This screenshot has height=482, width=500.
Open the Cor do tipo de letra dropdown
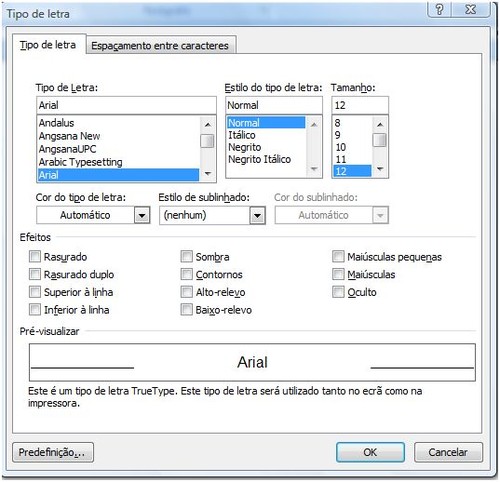point(142,215)
